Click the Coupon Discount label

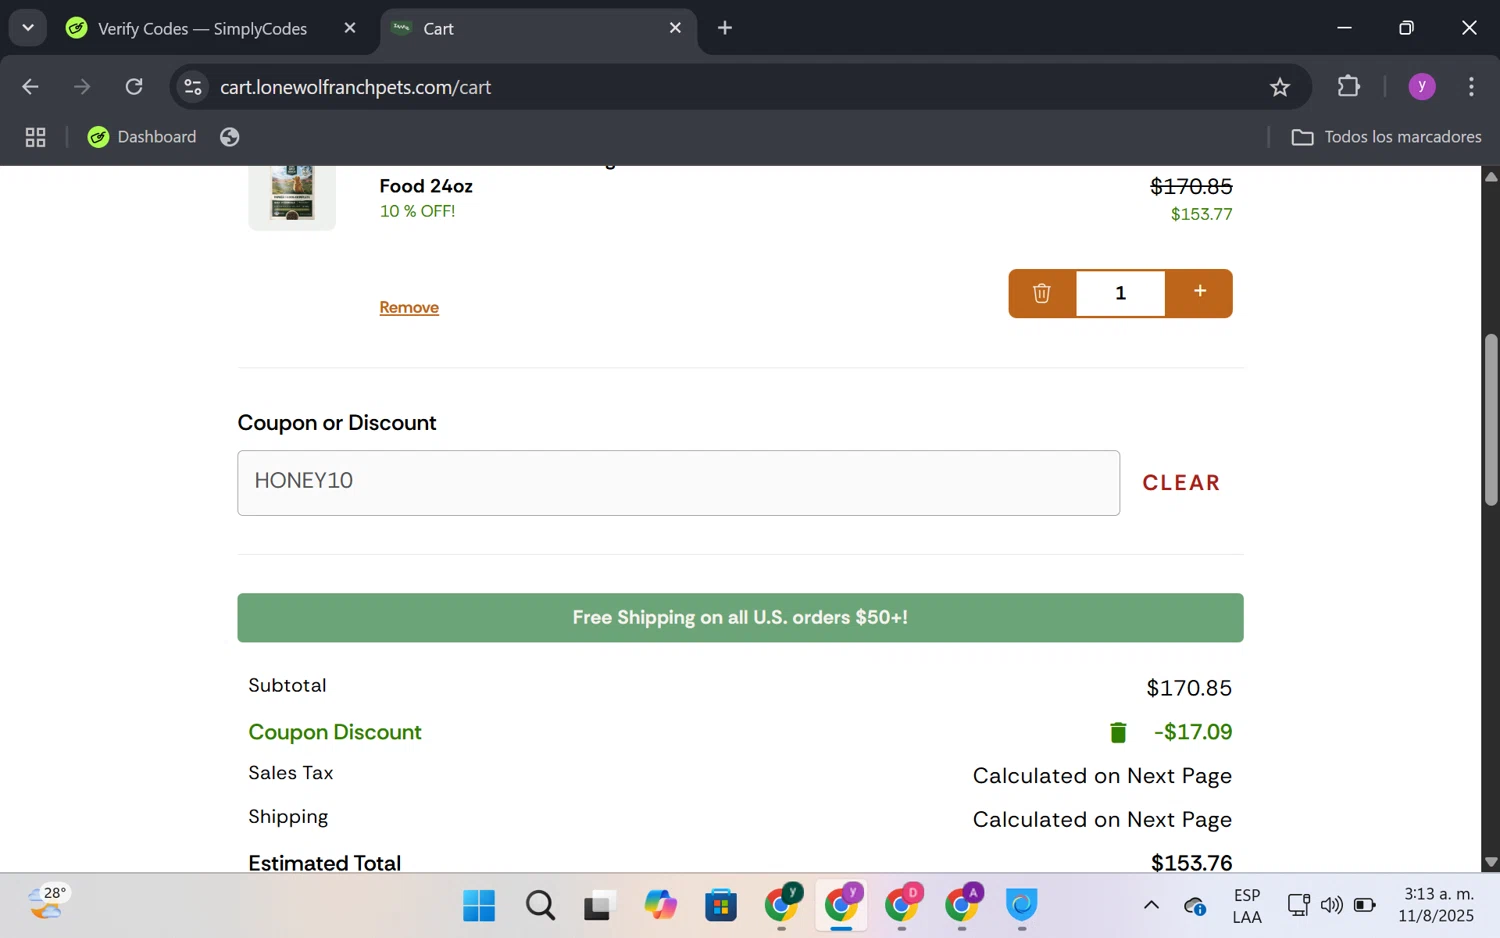[335, 732]
